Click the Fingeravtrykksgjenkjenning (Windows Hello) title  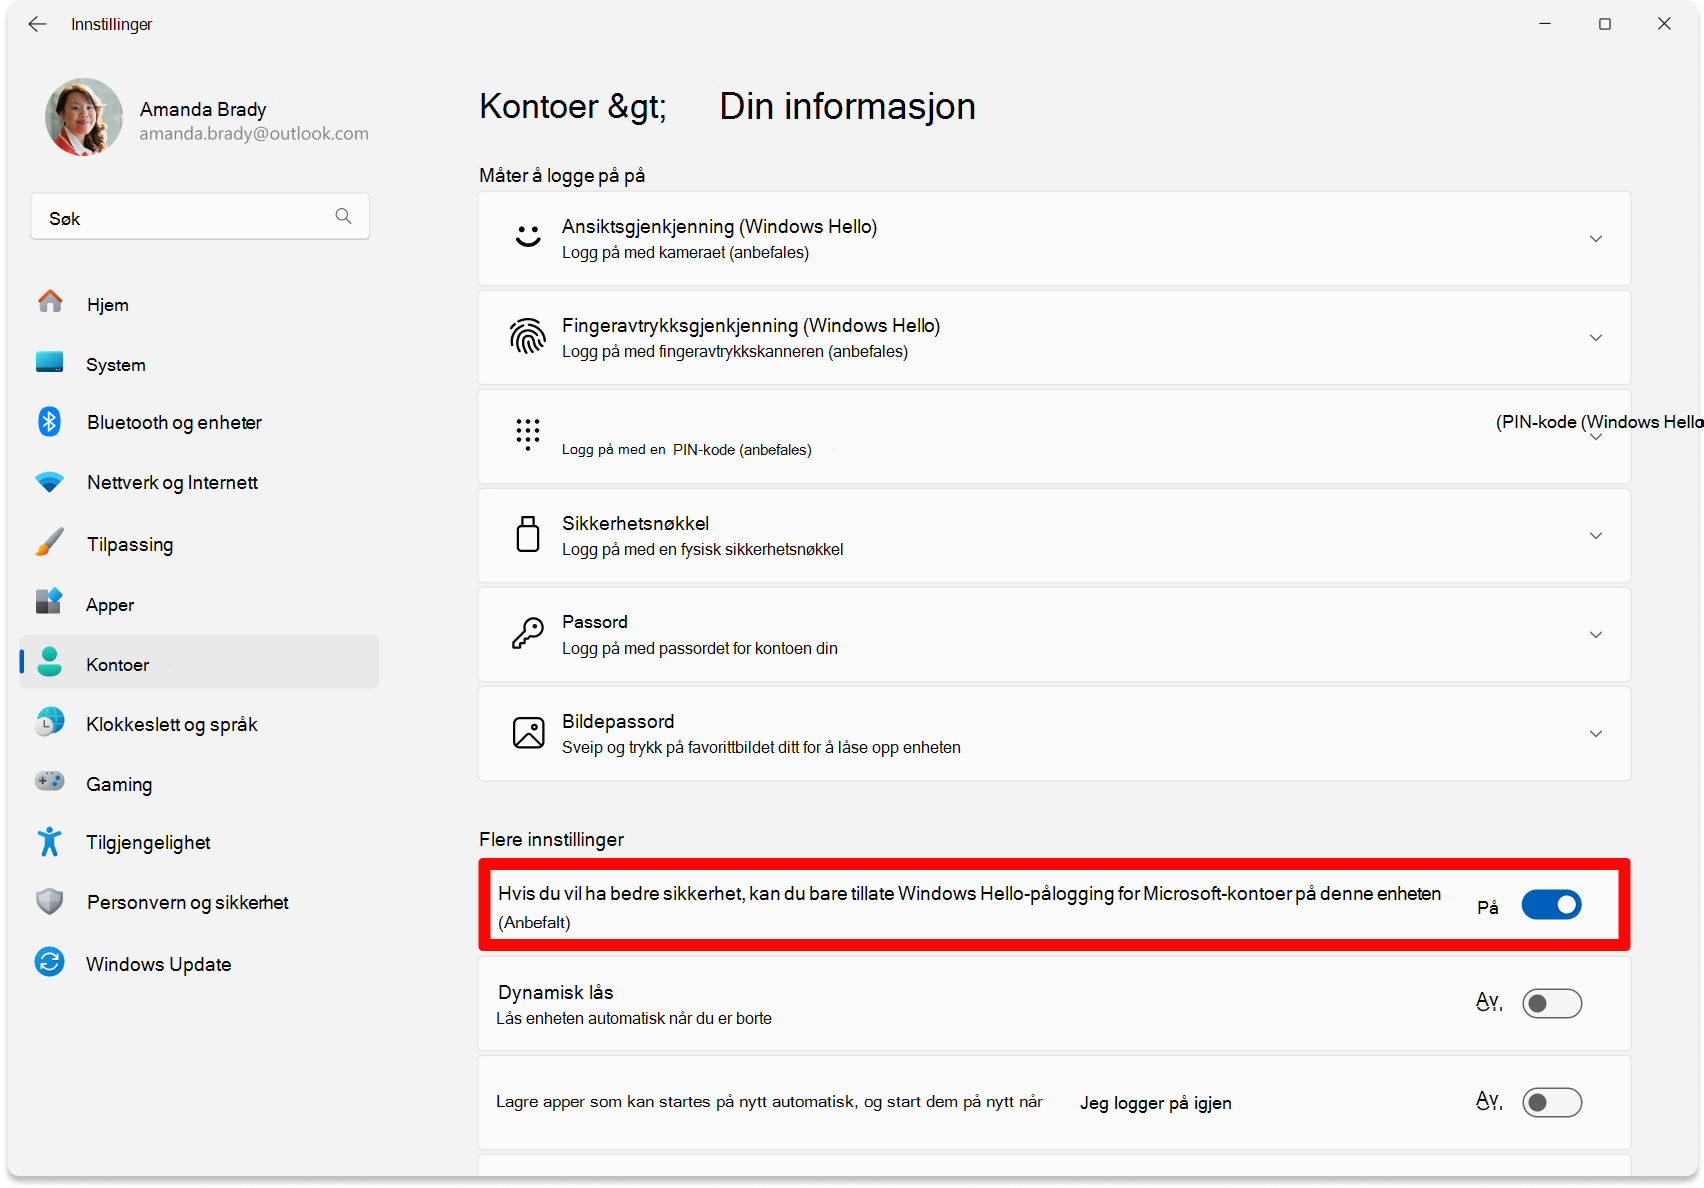(751, 326)
